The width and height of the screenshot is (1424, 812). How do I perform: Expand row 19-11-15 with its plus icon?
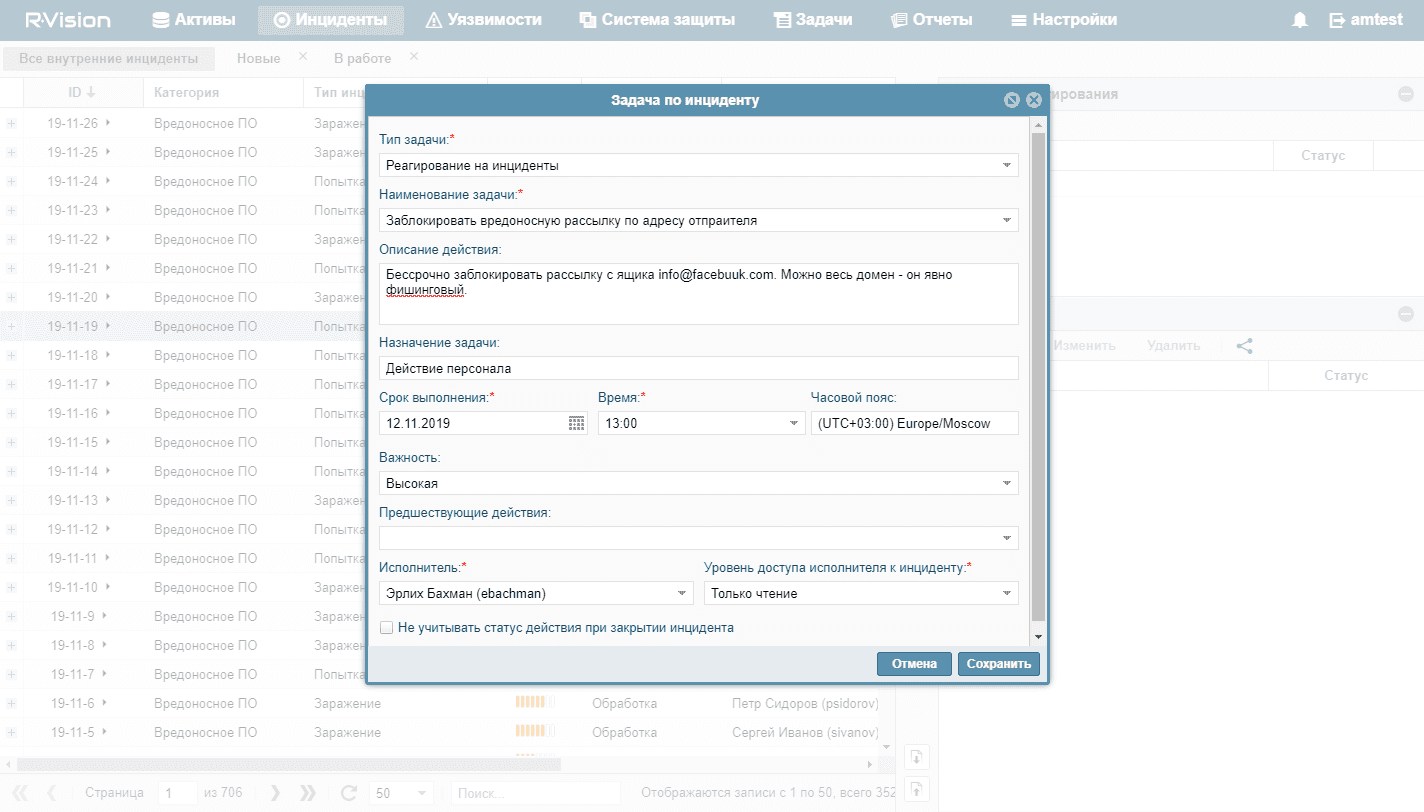click(12, 442)
